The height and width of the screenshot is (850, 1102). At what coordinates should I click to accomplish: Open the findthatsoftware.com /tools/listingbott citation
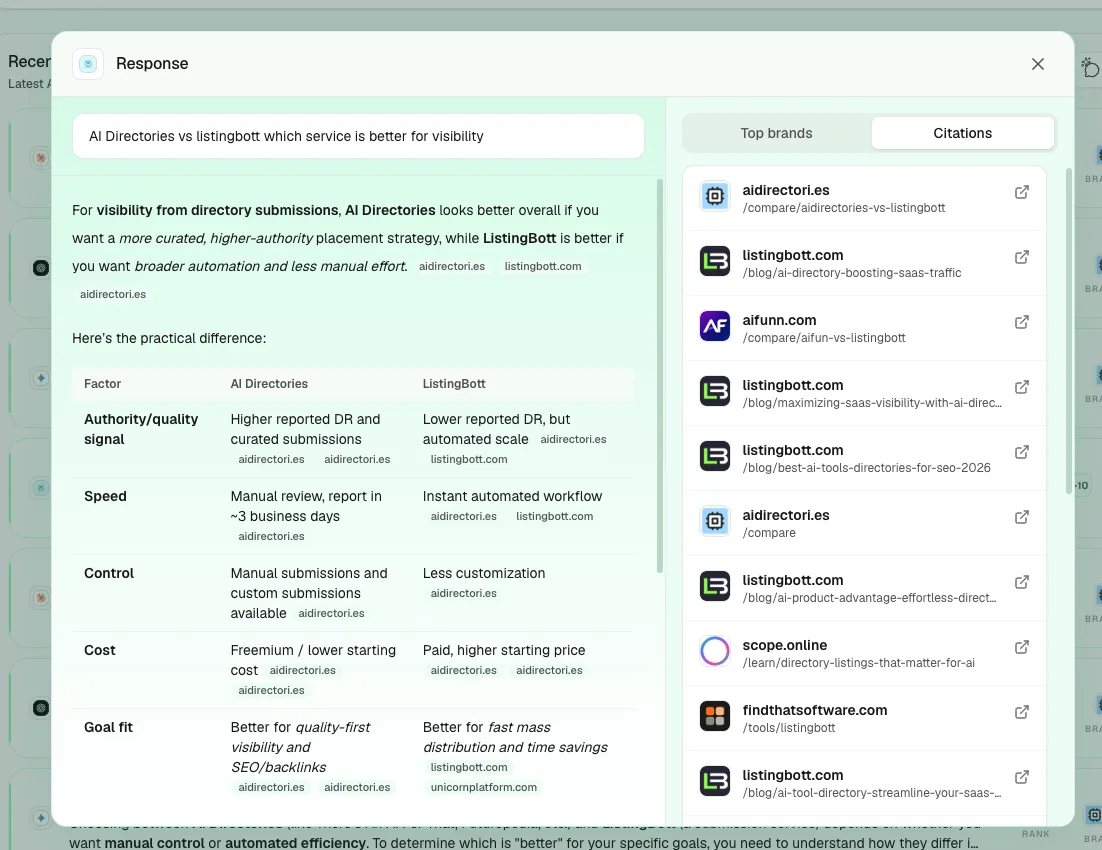tap(864, 719)
